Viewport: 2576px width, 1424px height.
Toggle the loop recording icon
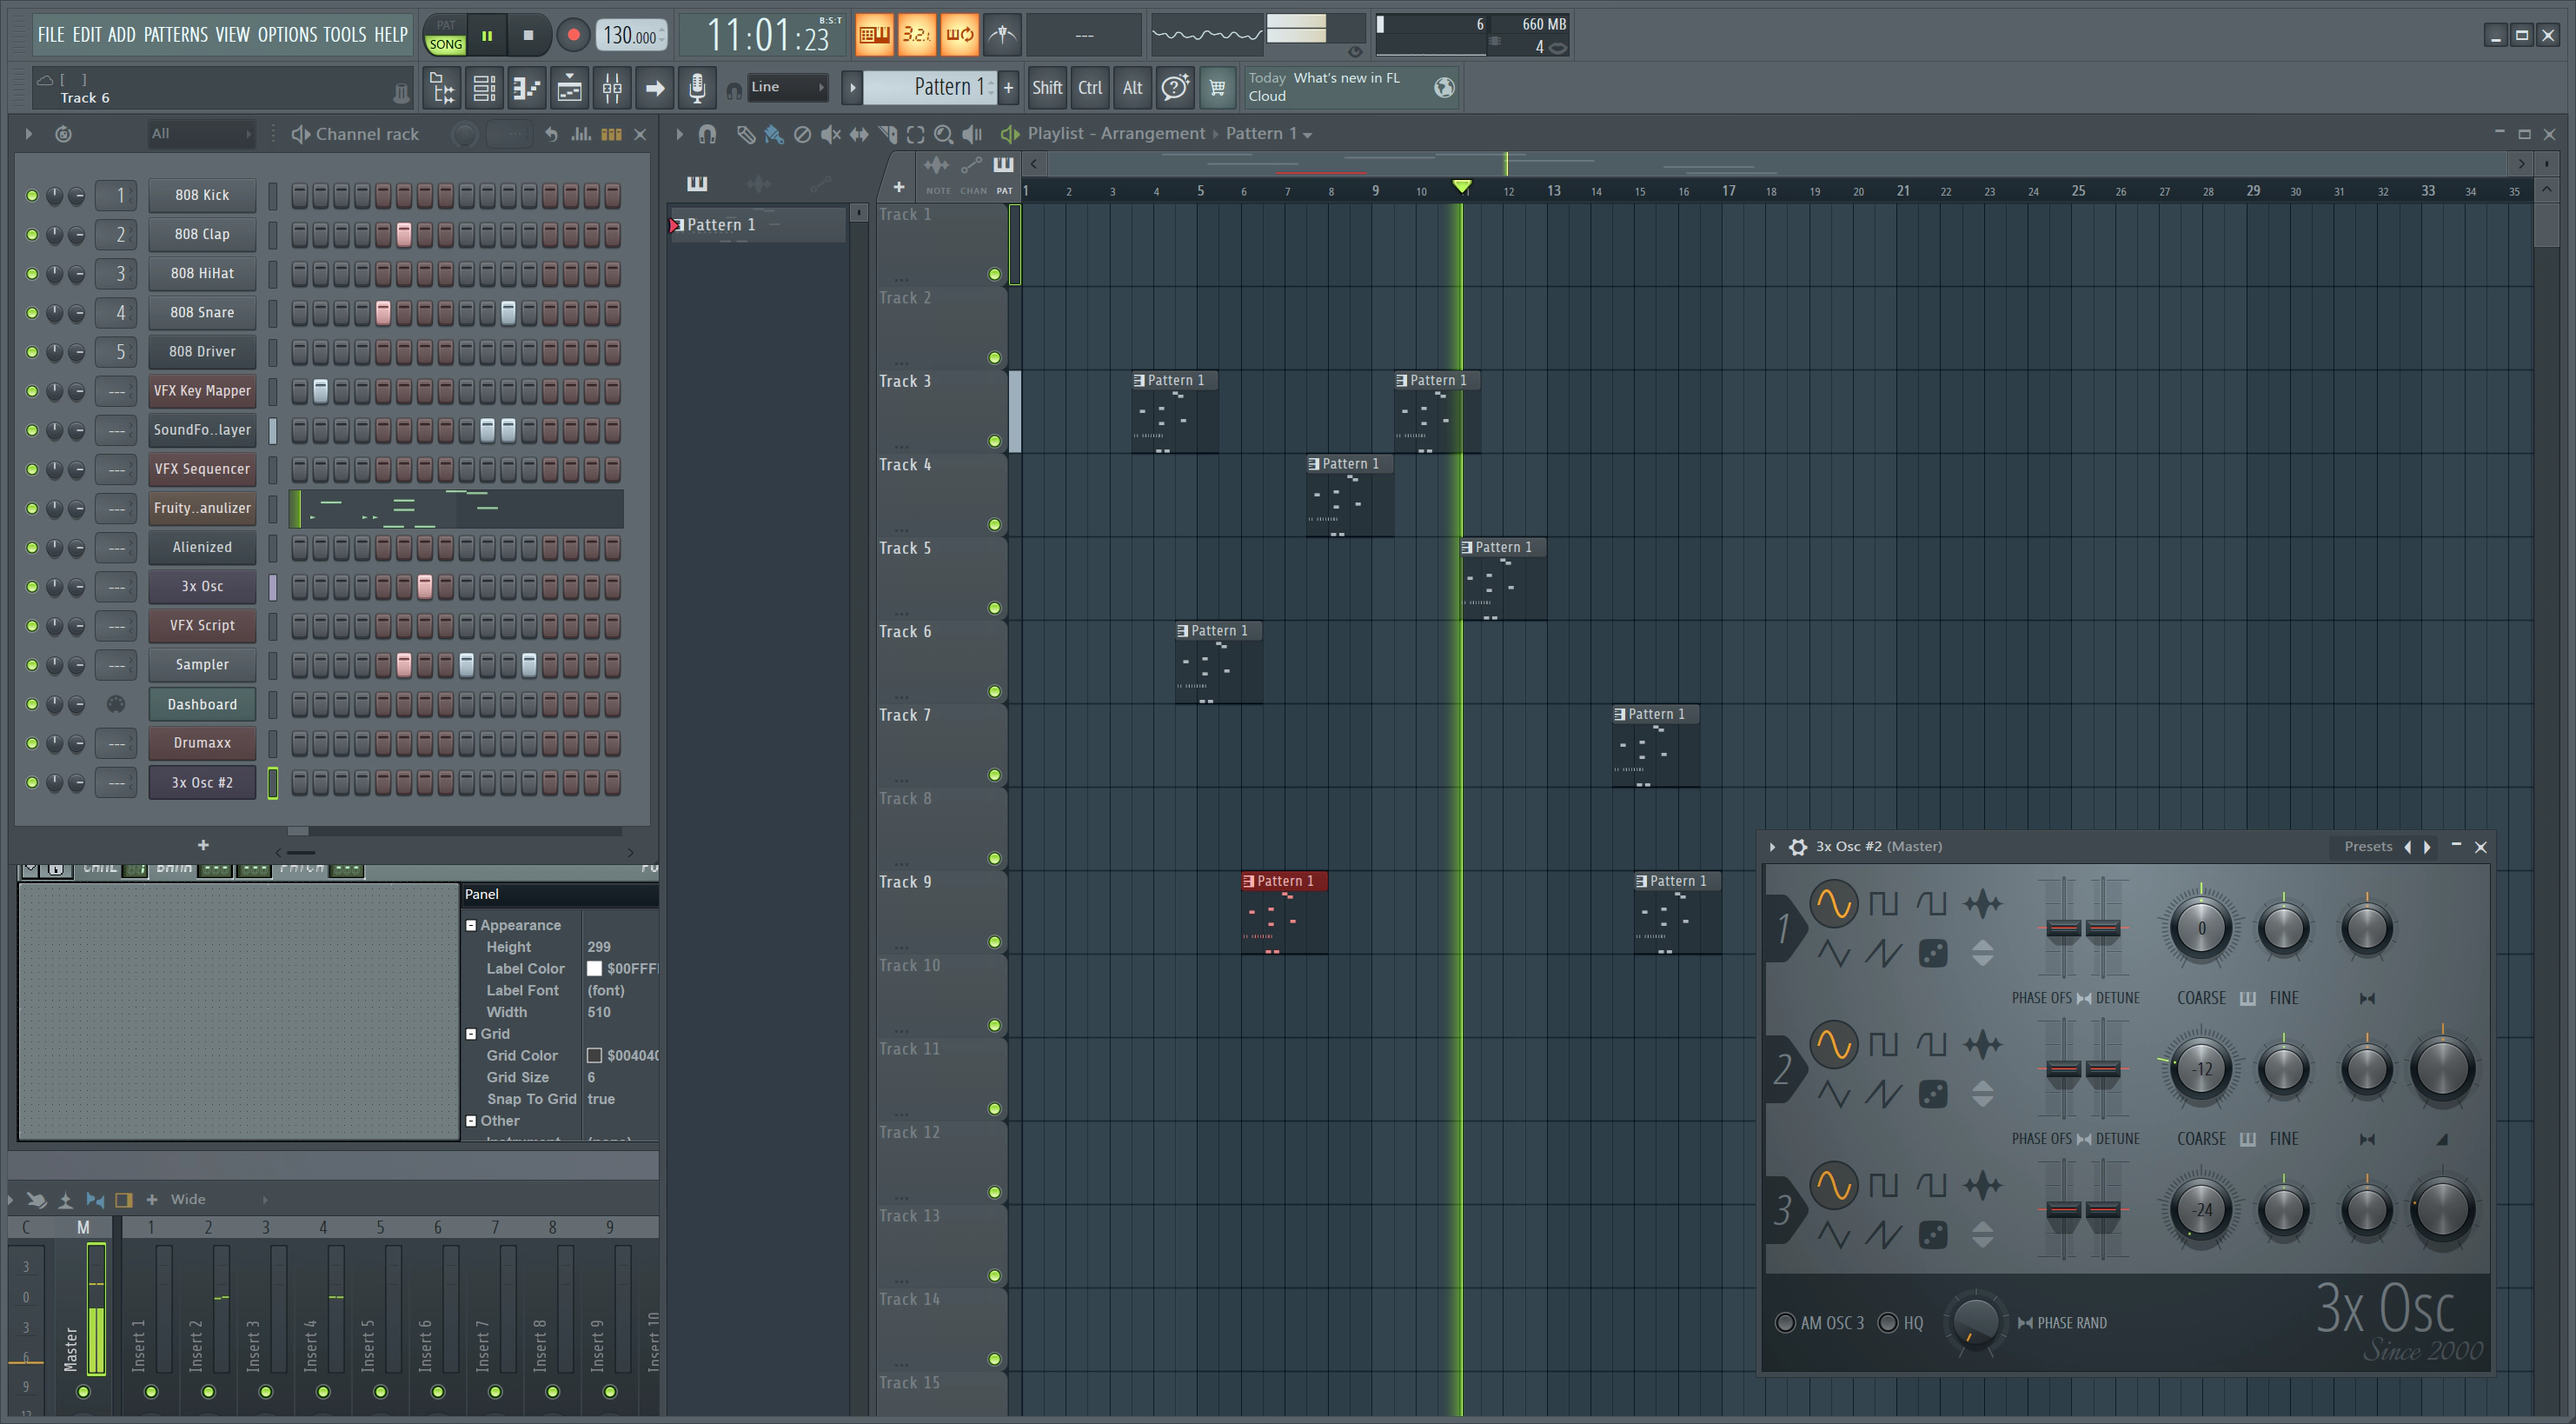coord(959,35)
